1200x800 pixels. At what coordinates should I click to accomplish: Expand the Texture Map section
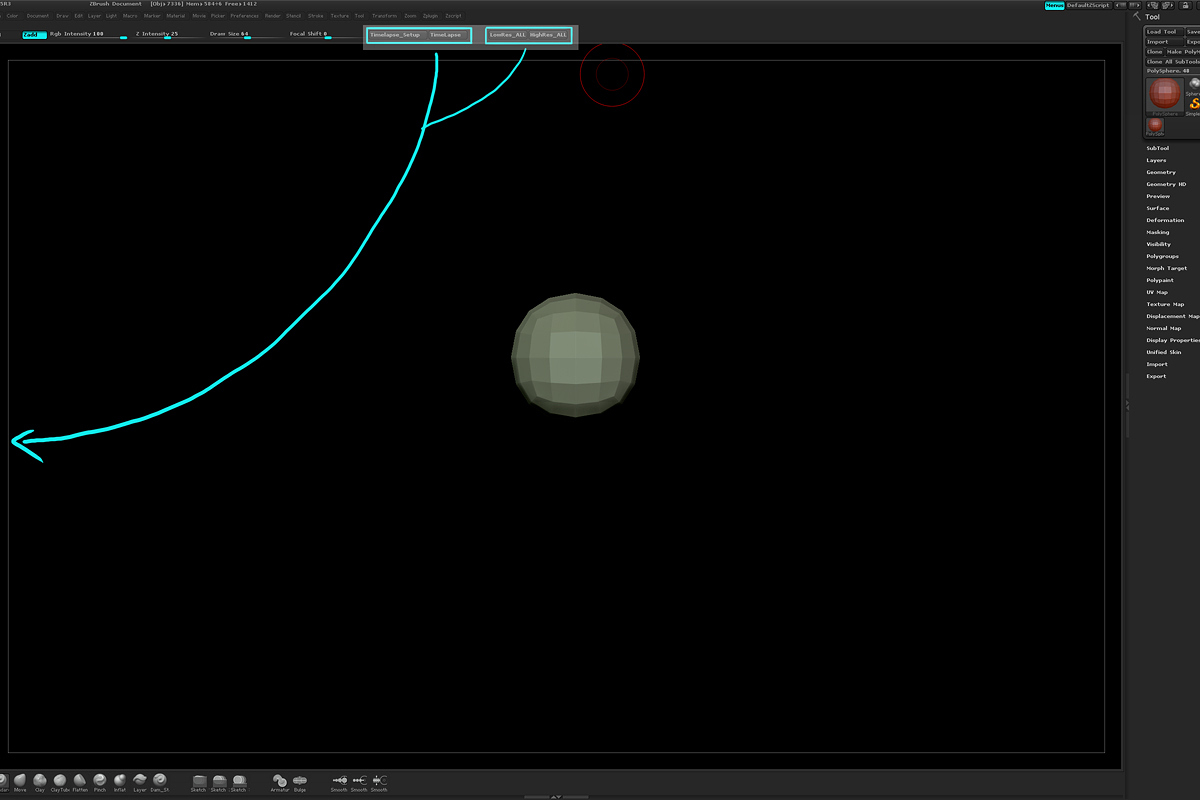coord(1165,304)
